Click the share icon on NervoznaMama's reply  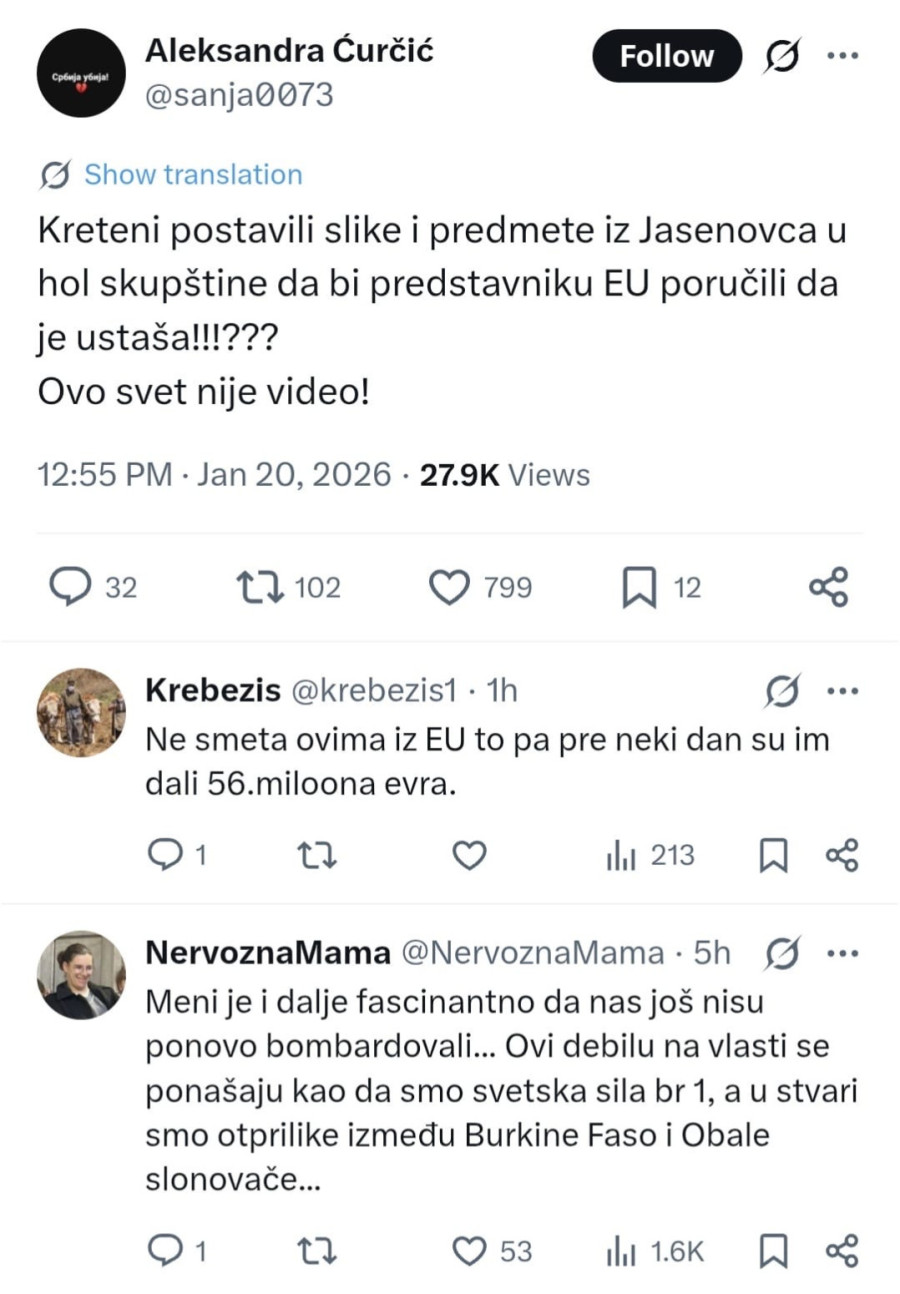pos(840,1251)
